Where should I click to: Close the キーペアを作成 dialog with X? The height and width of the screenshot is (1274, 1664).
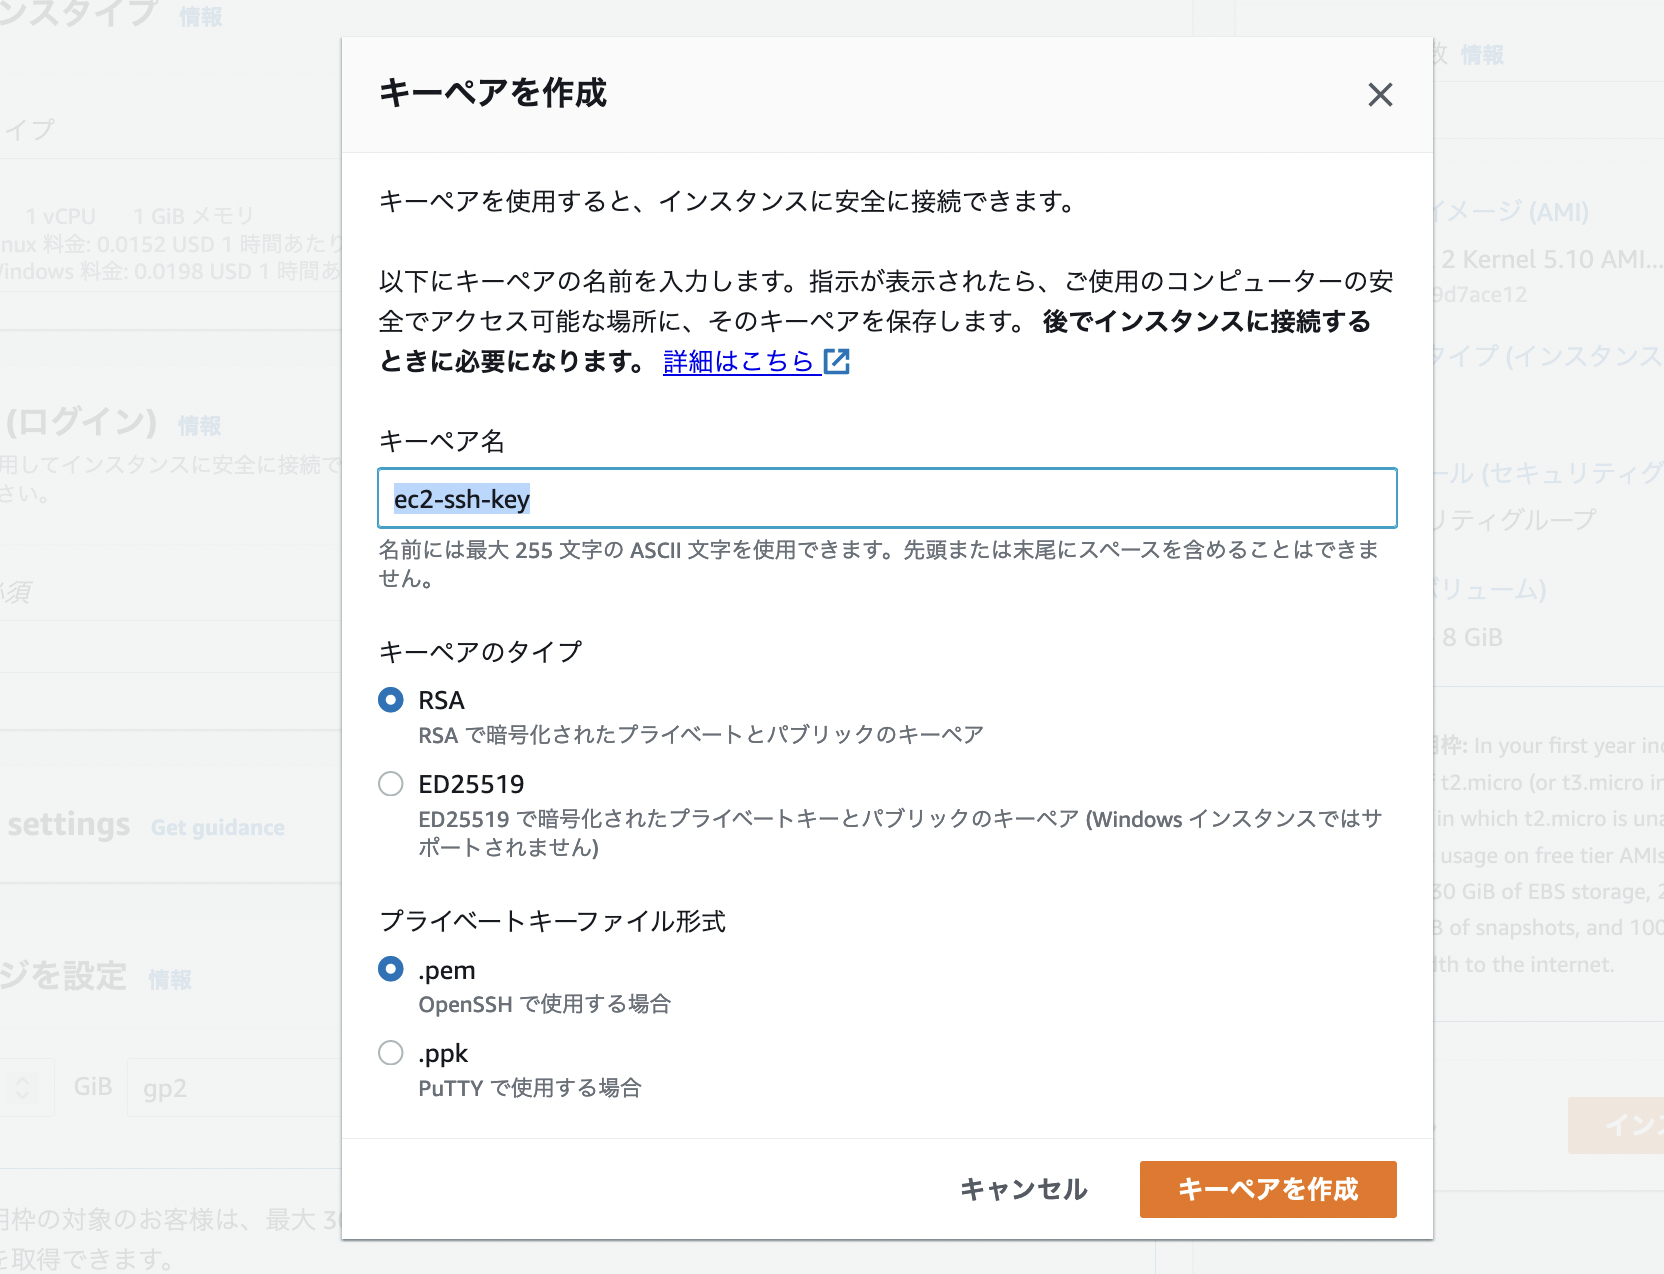click(1380, 95)
